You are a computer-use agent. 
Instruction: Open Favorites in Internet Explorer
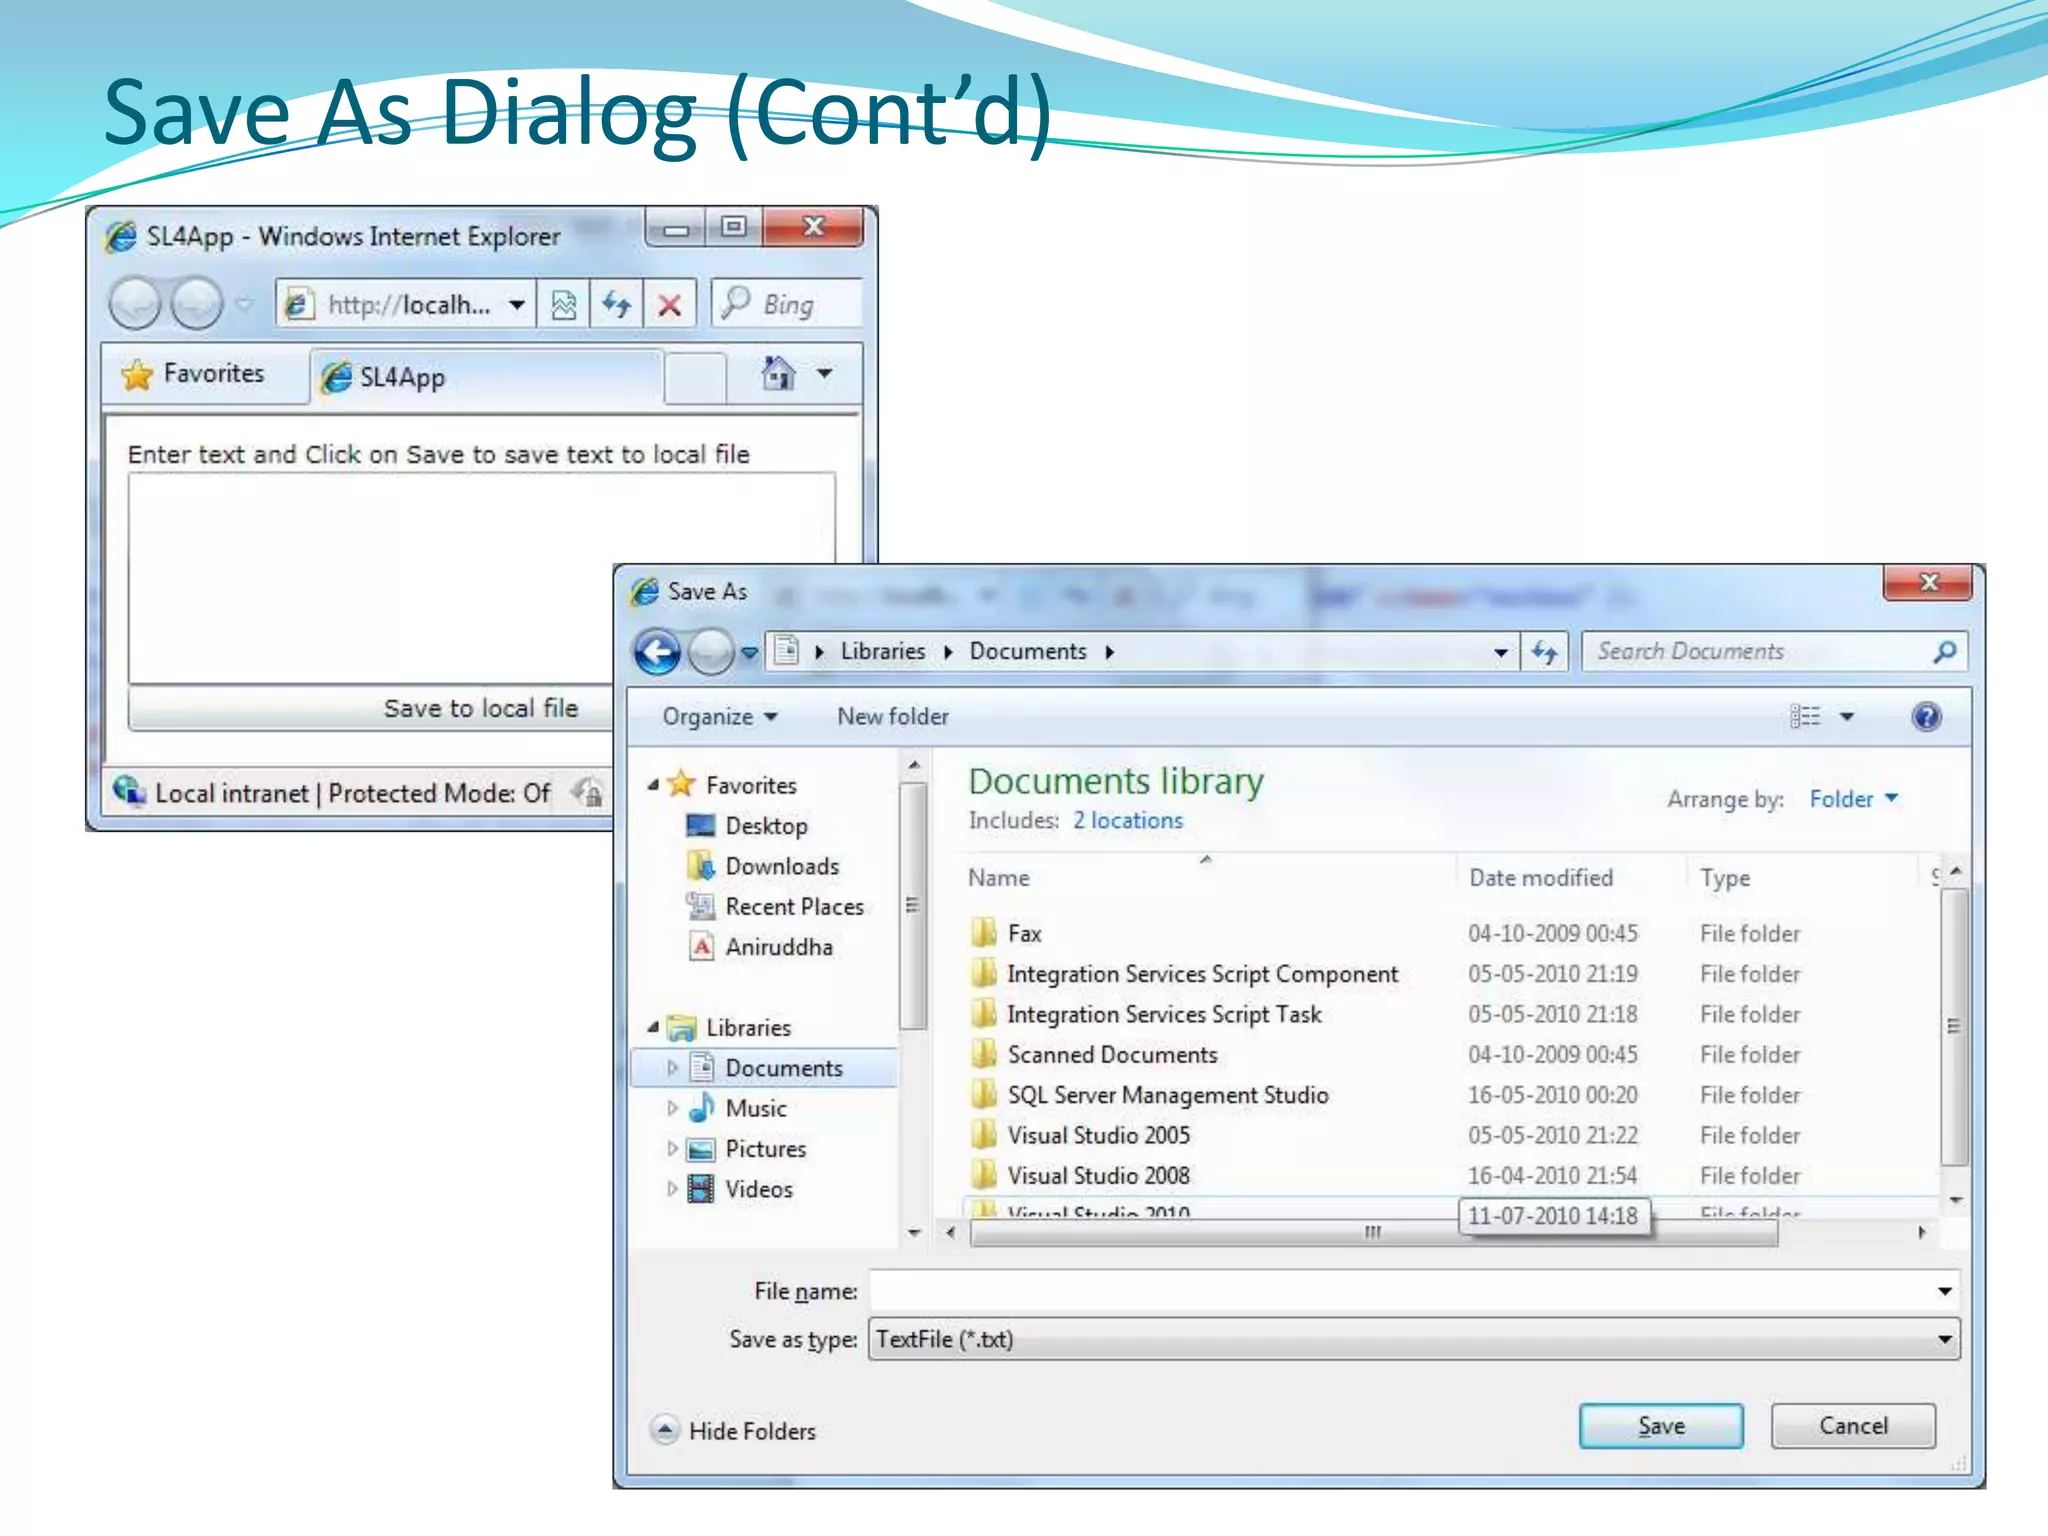click(x=193, y=375)
